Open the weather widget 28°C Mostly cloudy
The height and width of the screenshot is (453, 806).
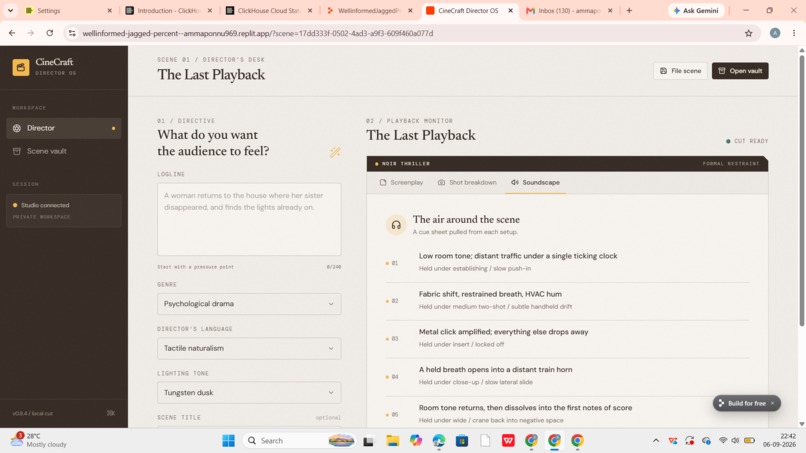click(39, 440)
